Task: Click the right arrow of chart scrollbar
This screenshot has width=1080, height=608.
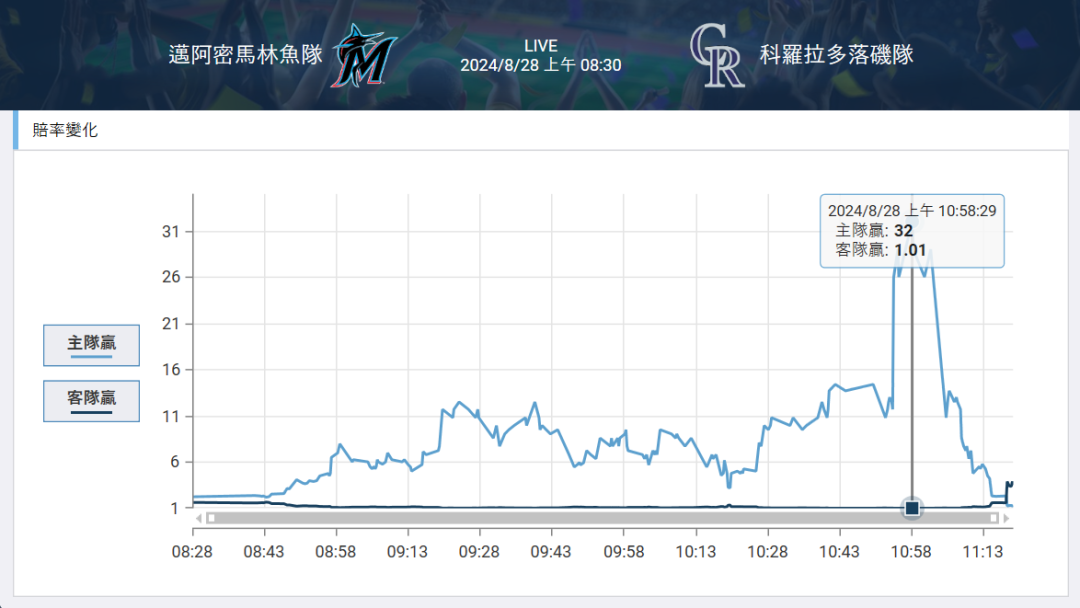Action: (1006, 518)
